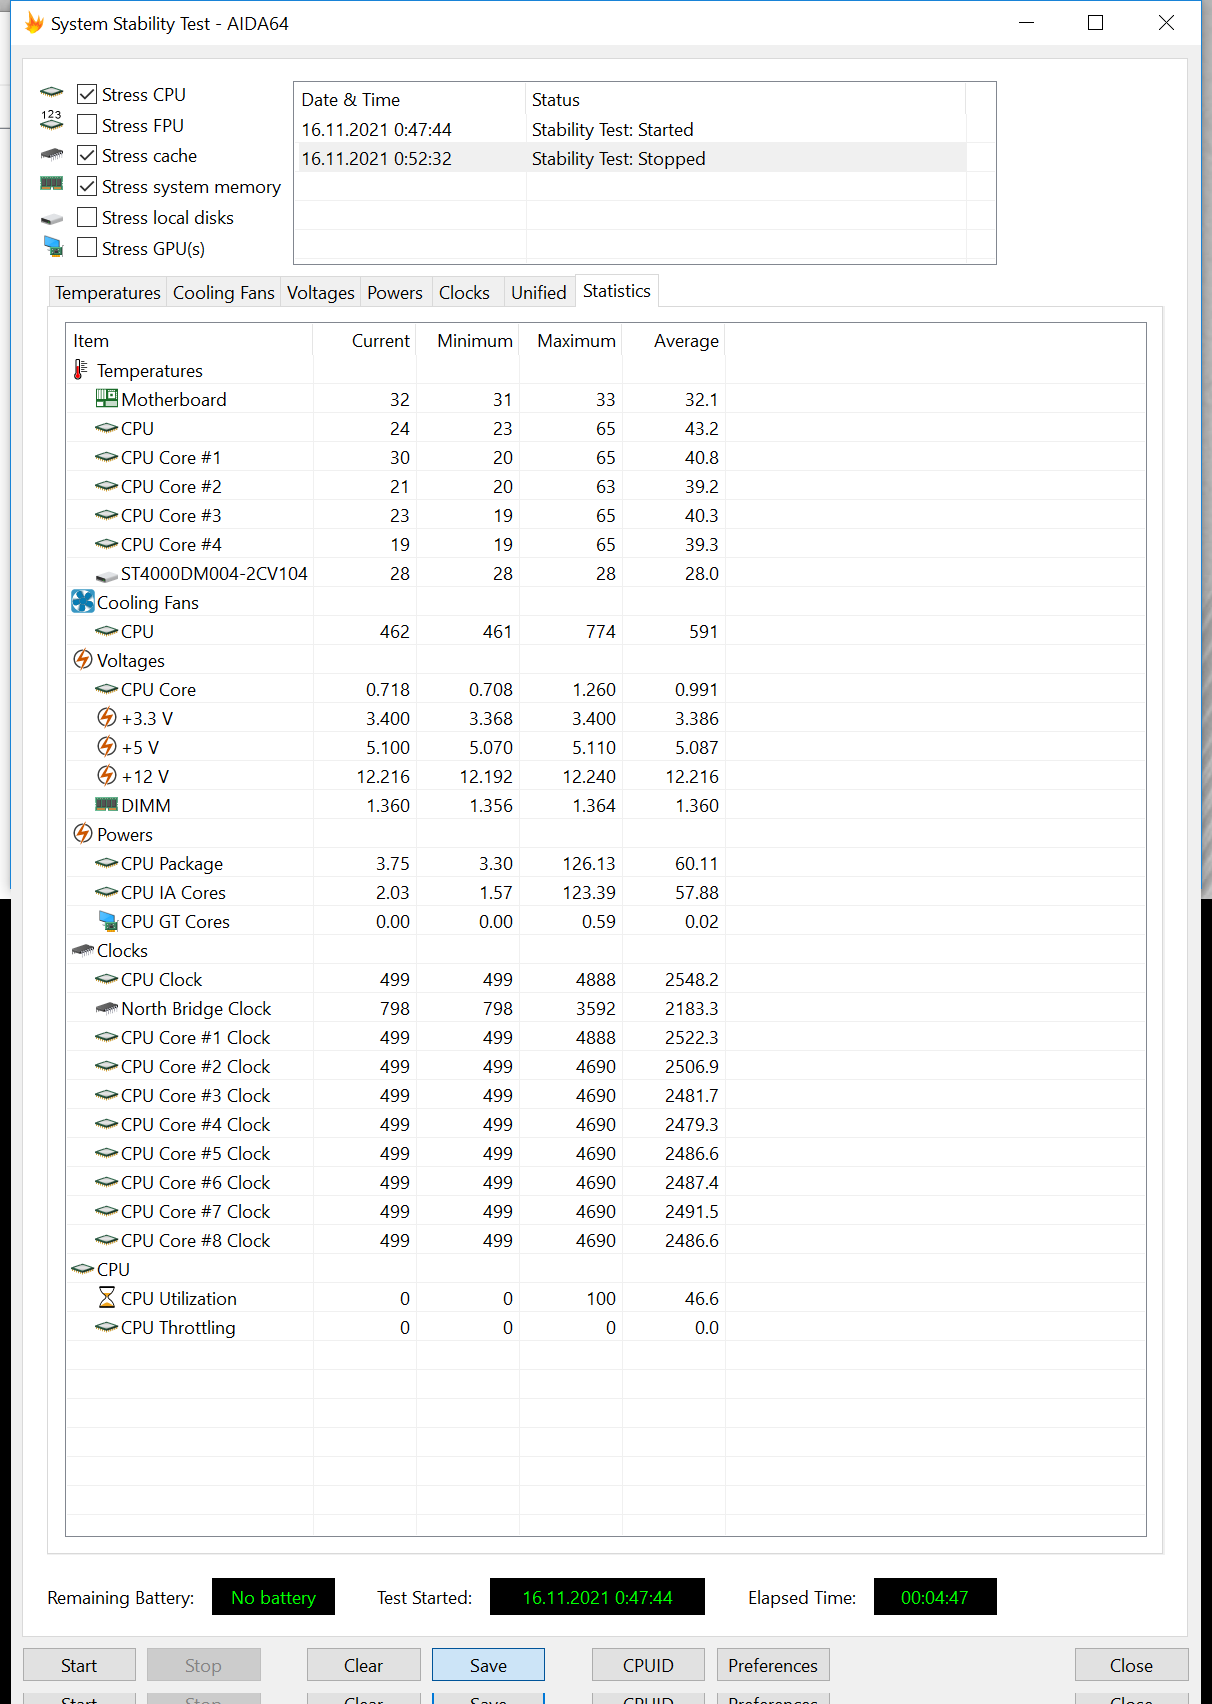Click the Powers section icon

[x=83, y=833]
